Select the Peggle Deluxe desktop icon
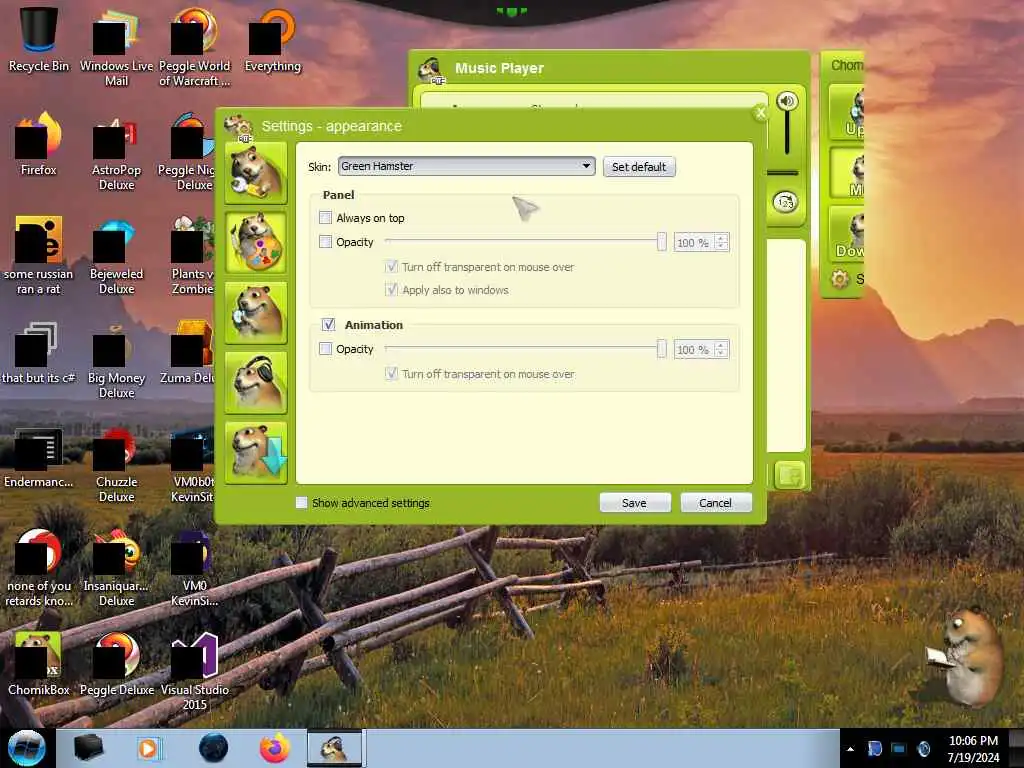This screenshot has width=1024, height=768. 116,663
